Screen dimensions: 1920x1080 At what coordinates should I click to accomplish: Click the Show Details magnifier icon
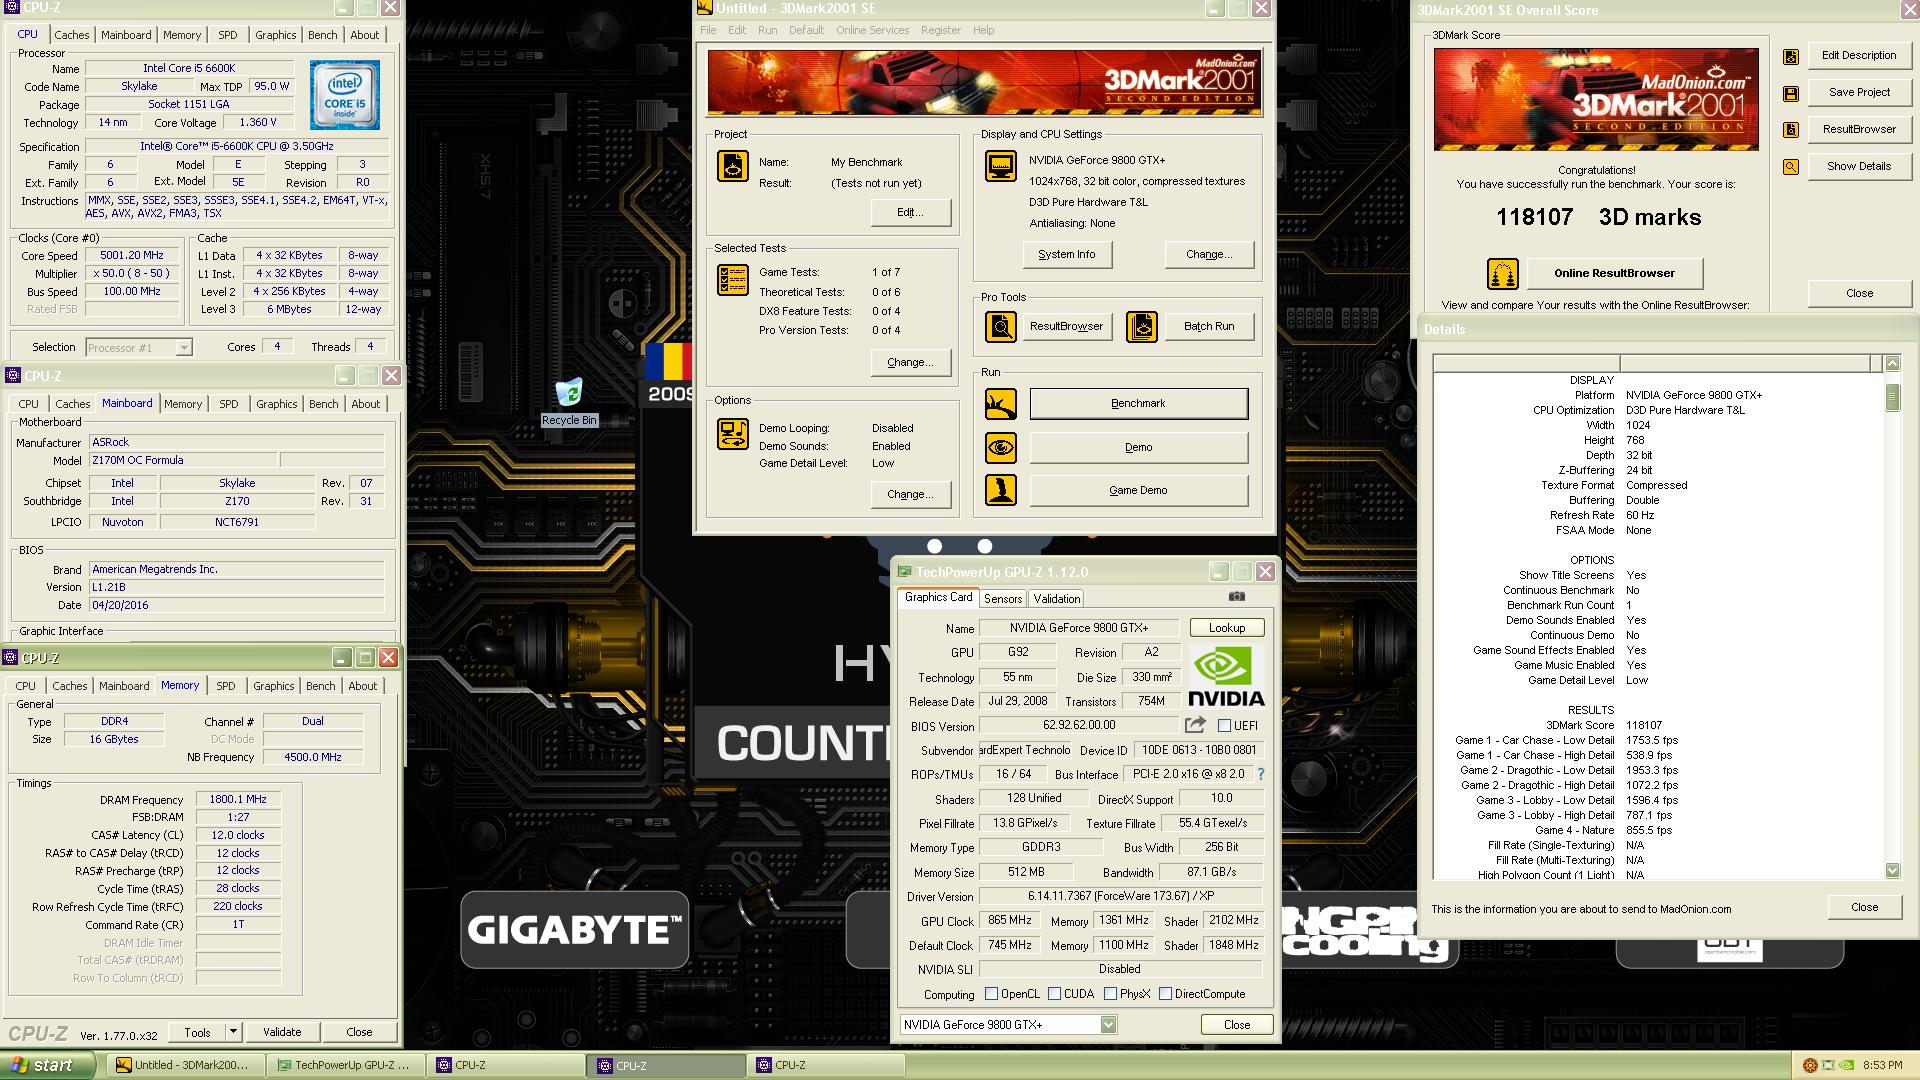(x=1791, y=167)
